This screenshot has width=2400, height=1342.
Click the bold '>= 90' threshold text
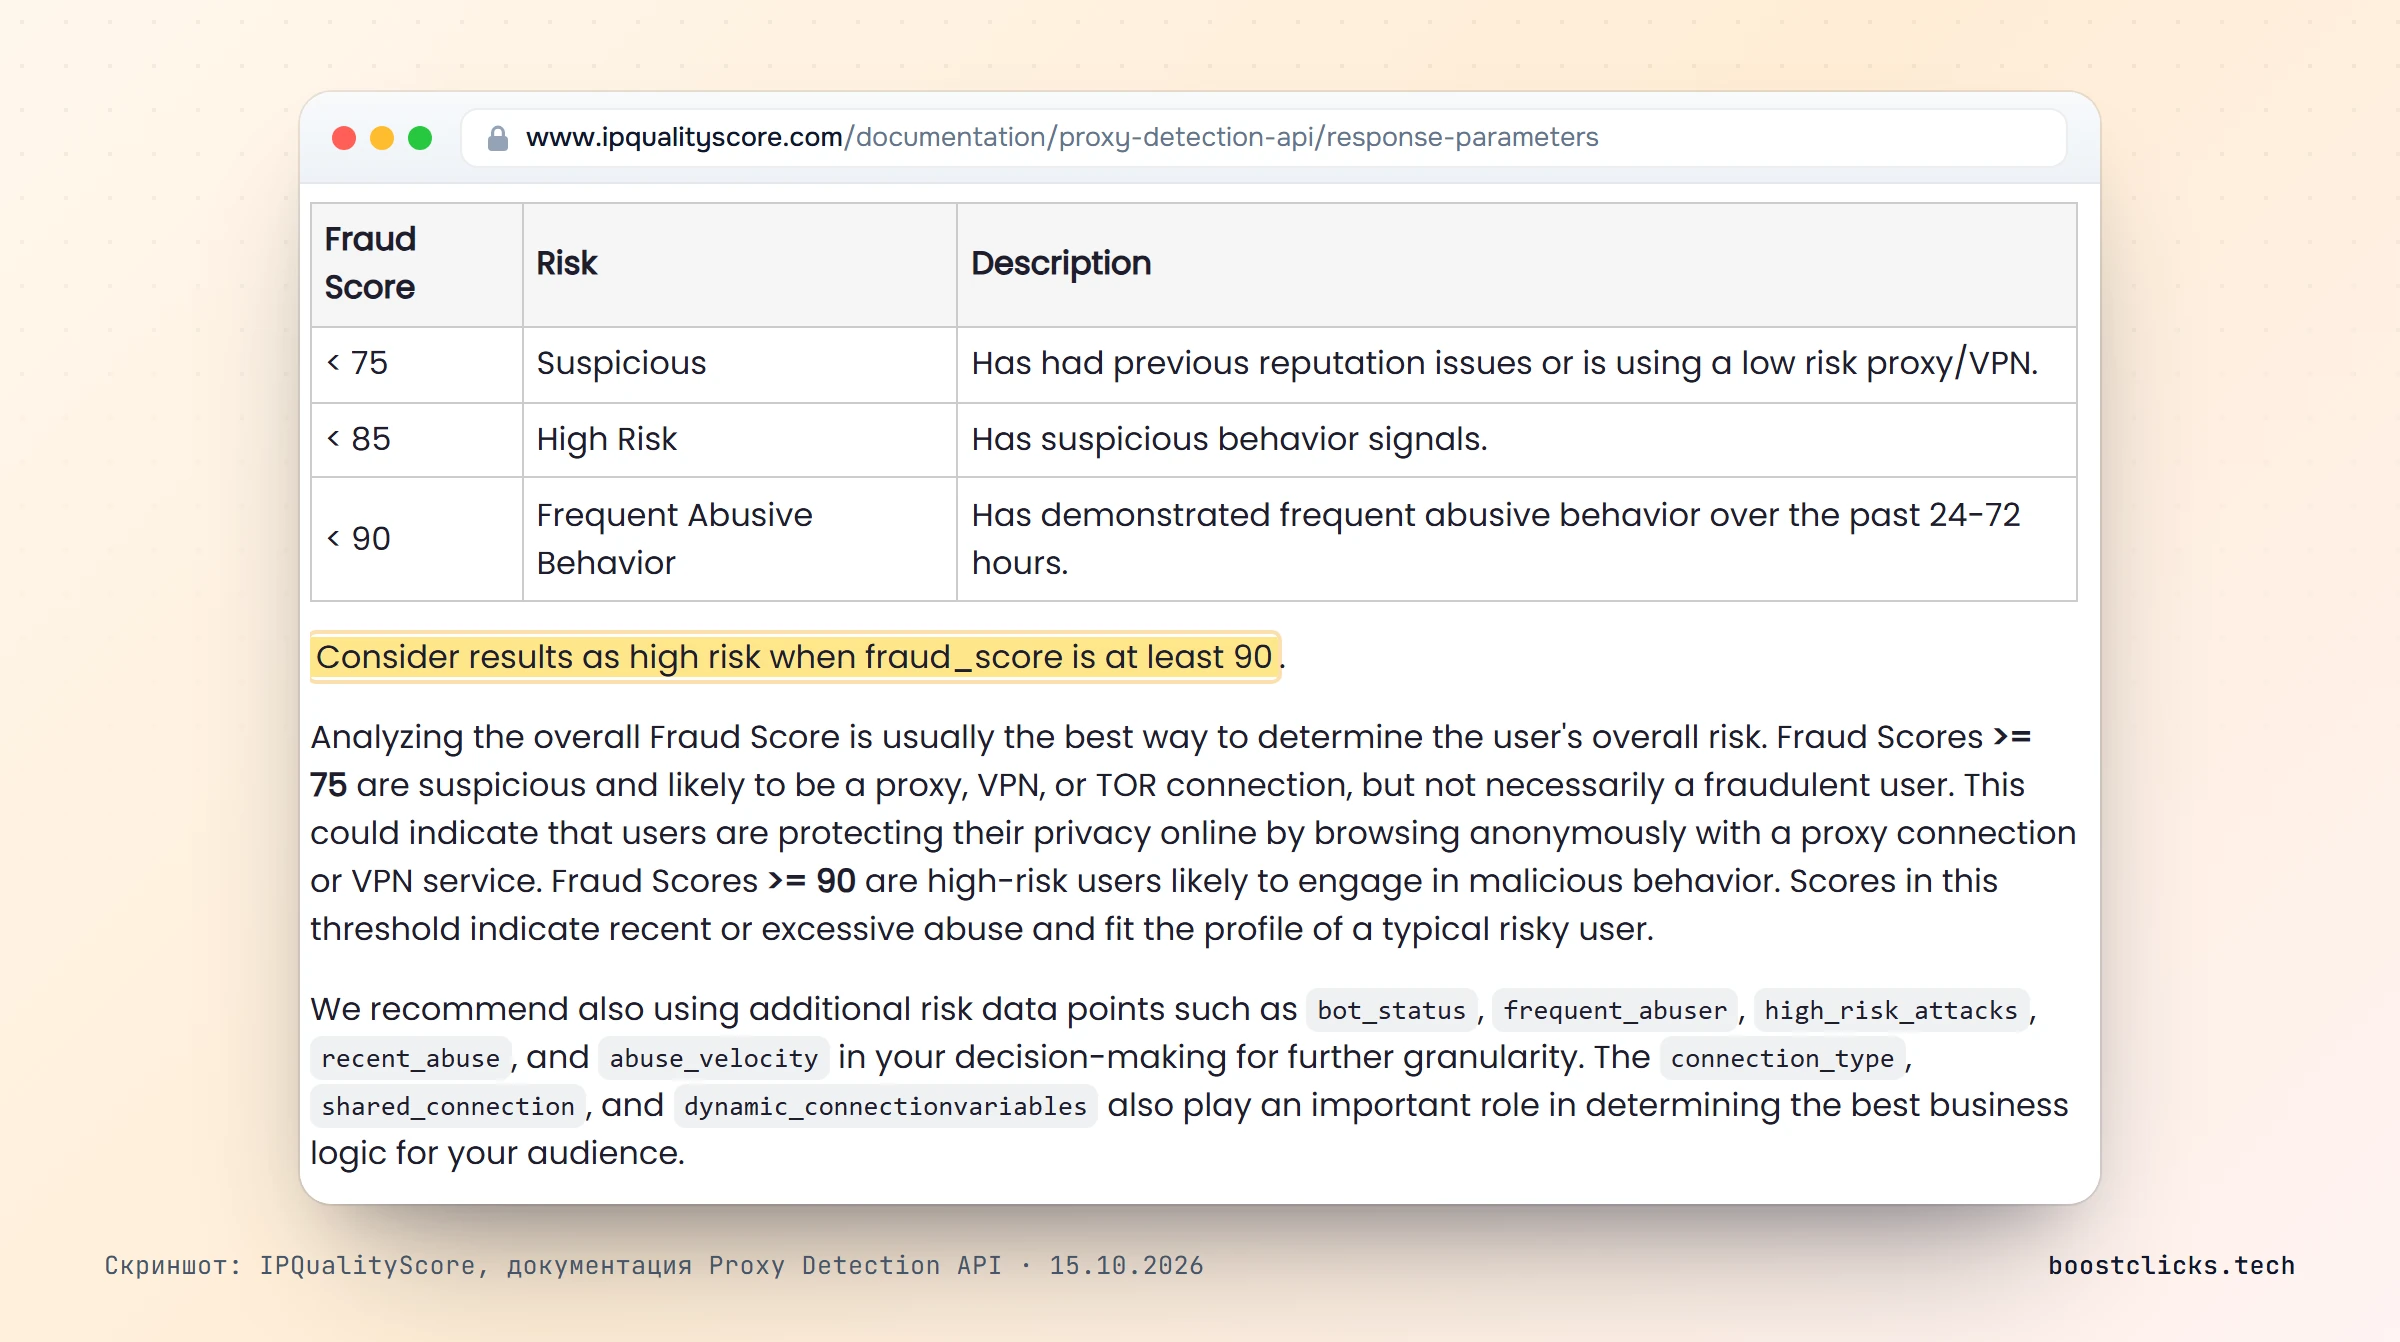tap(811, 881)
